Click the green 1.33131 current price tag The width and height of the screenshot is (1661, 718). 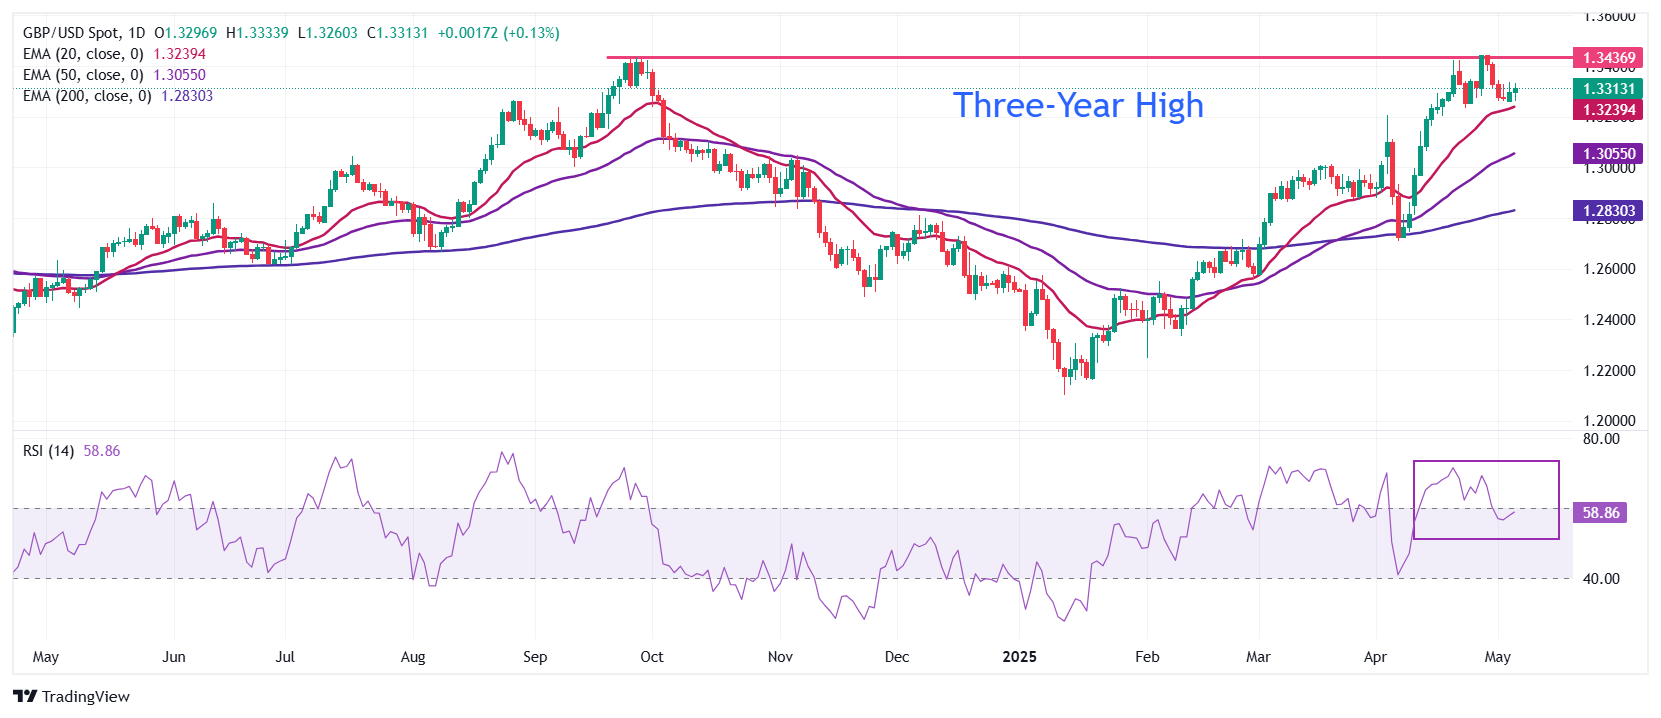(x=1607, y=89)
